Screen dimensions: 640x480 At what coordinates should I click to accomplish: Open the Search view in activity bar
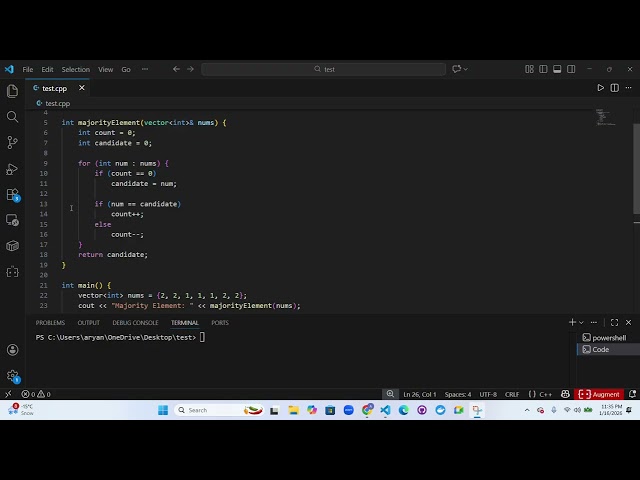(x=12, y=117)
